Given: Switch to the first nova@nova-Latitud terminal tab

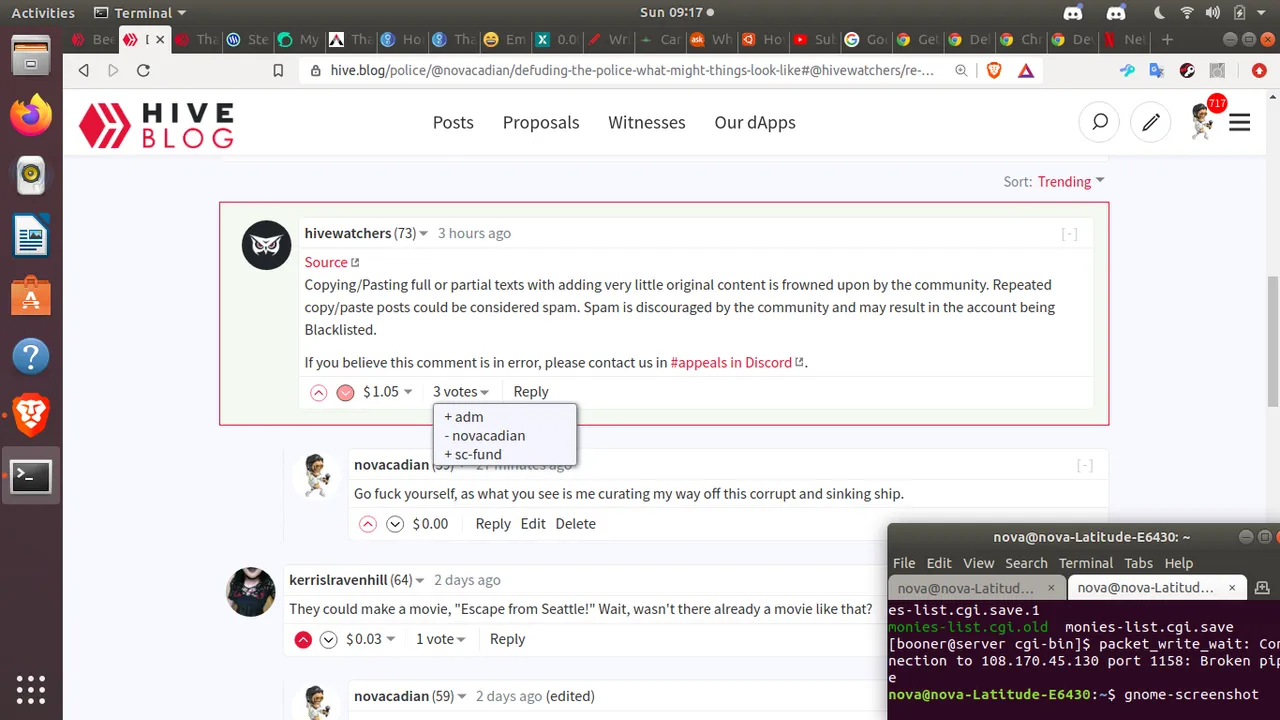Looking at the screenshot, I should pos(976,588).
